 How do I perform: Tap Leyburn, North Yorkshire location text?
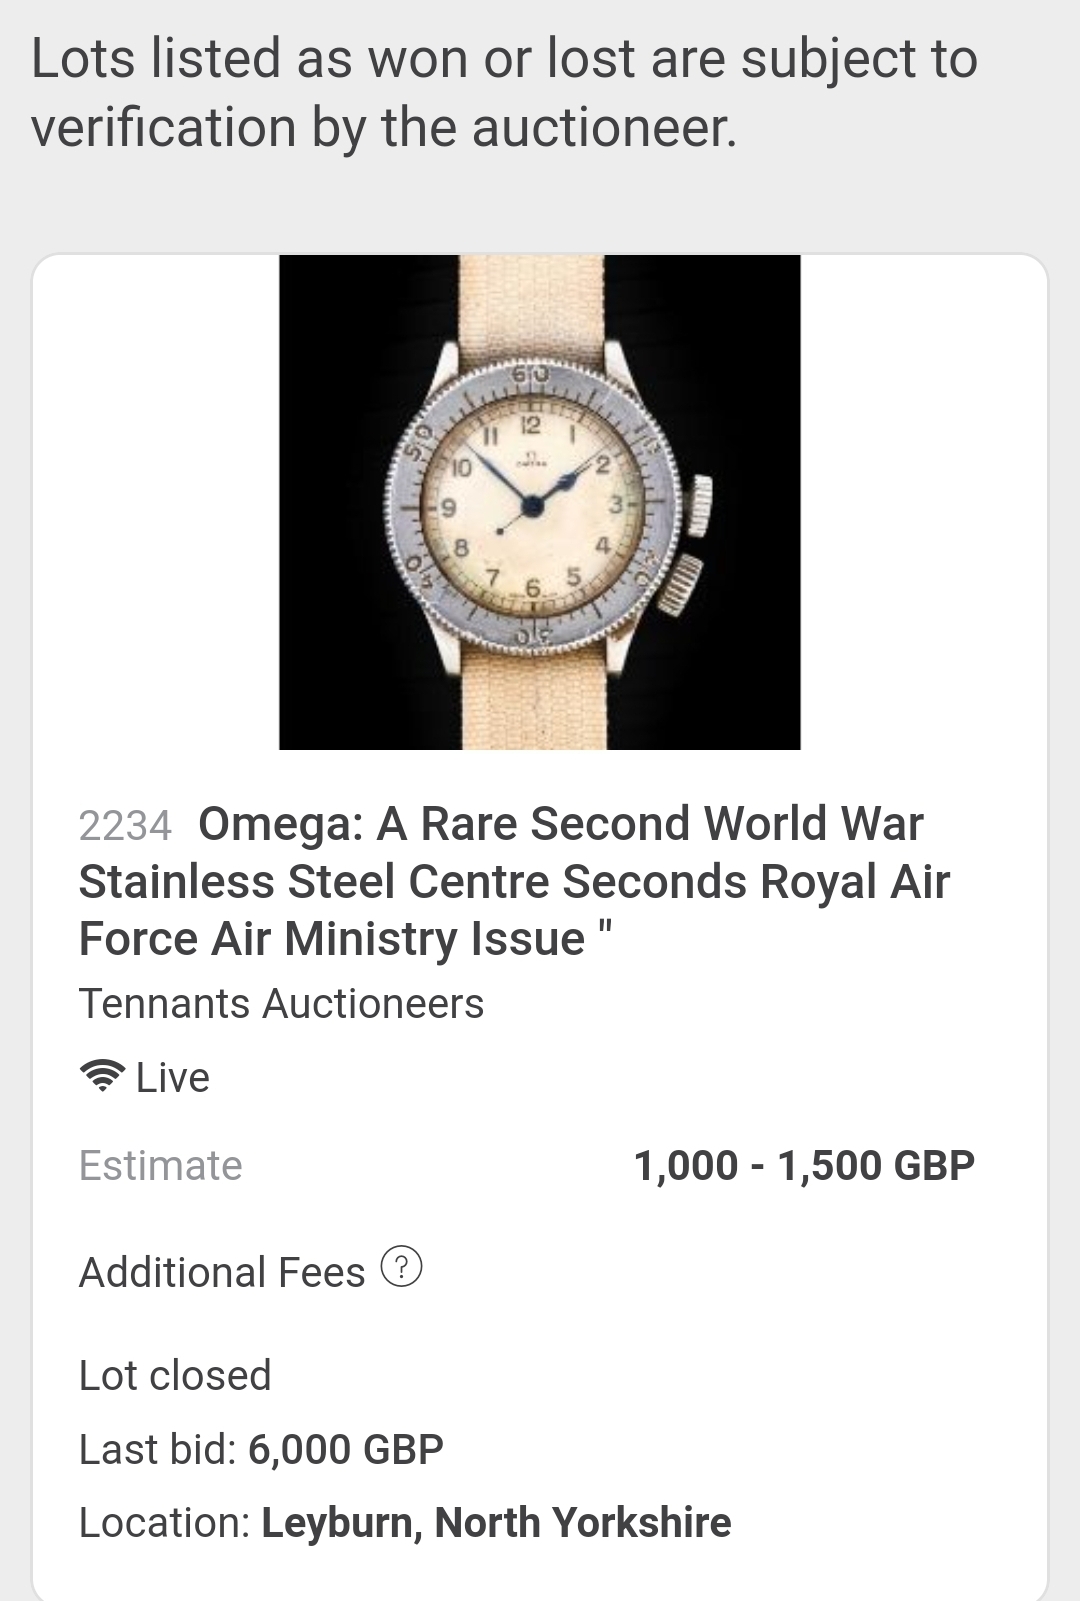click(496, 1522)
